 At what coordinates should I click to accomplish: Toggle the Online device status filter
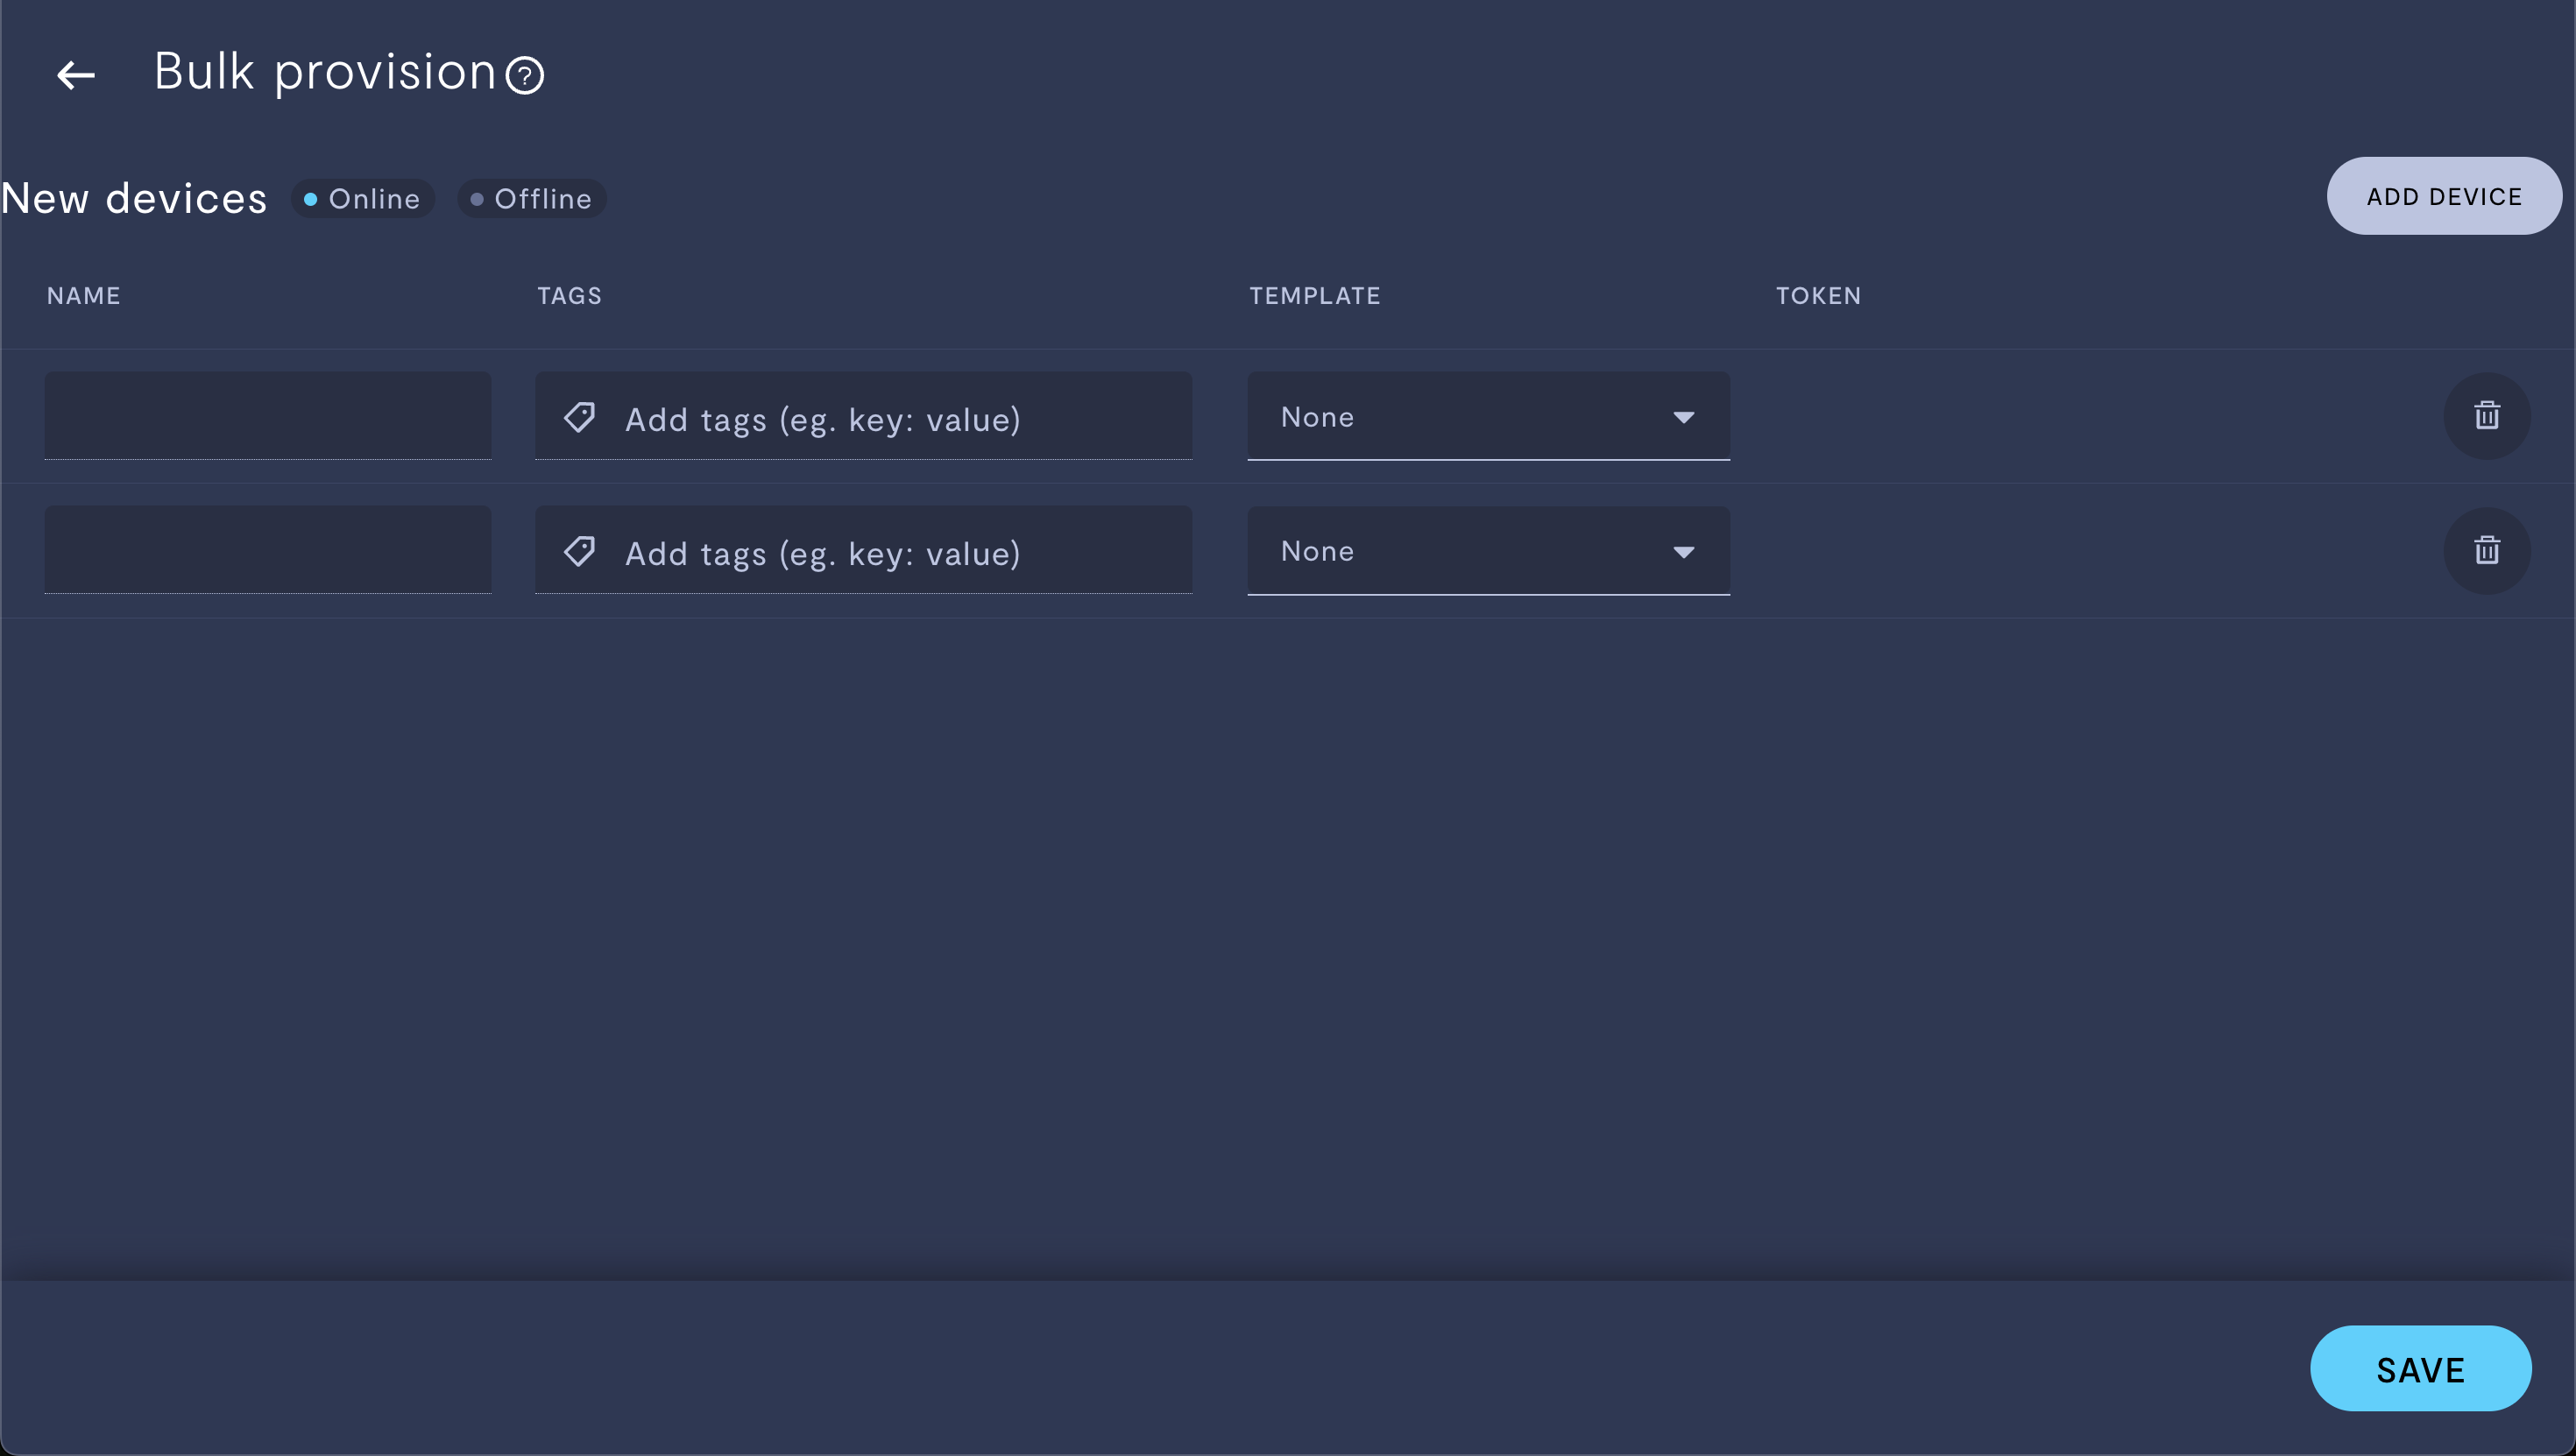coord(363,196)
